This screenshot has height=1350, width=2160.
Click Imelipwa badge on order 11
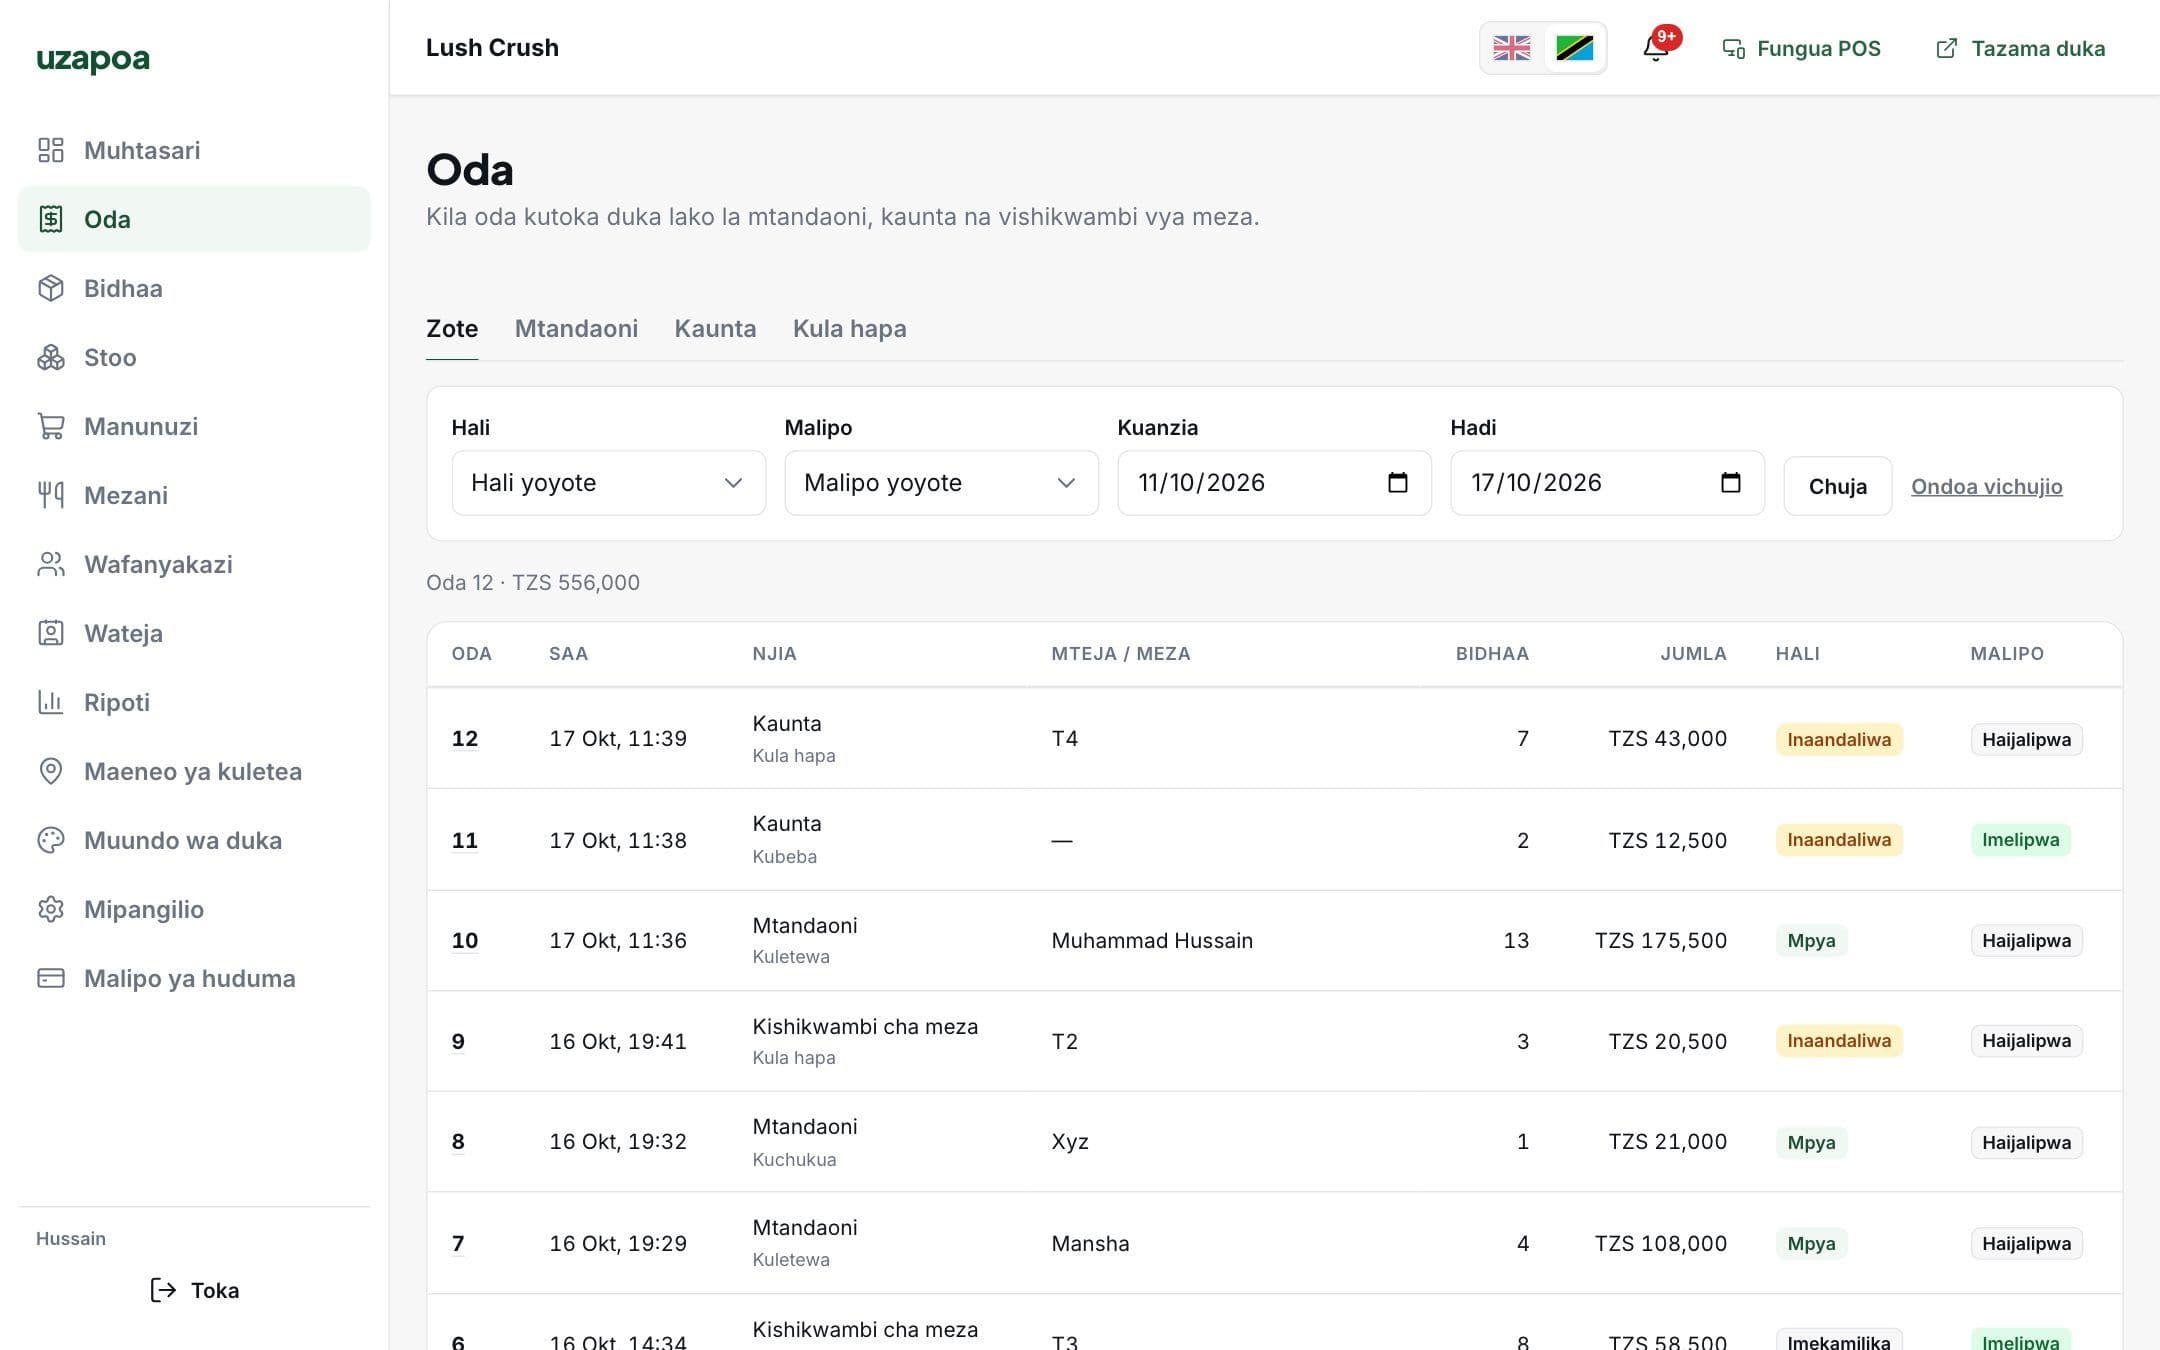[x=2020, y=840]
